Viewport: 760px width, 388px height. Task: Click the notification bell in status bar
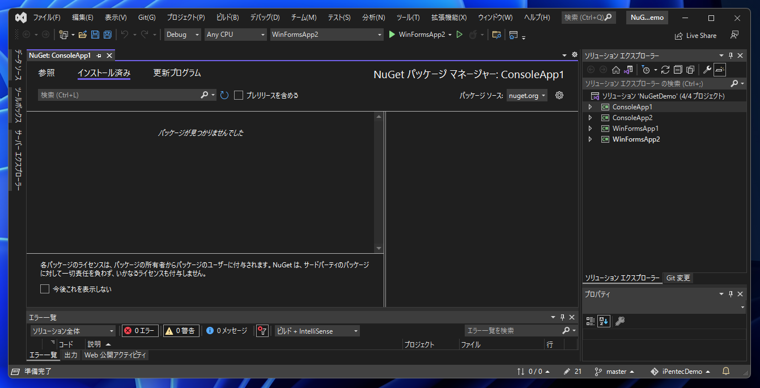726,372
